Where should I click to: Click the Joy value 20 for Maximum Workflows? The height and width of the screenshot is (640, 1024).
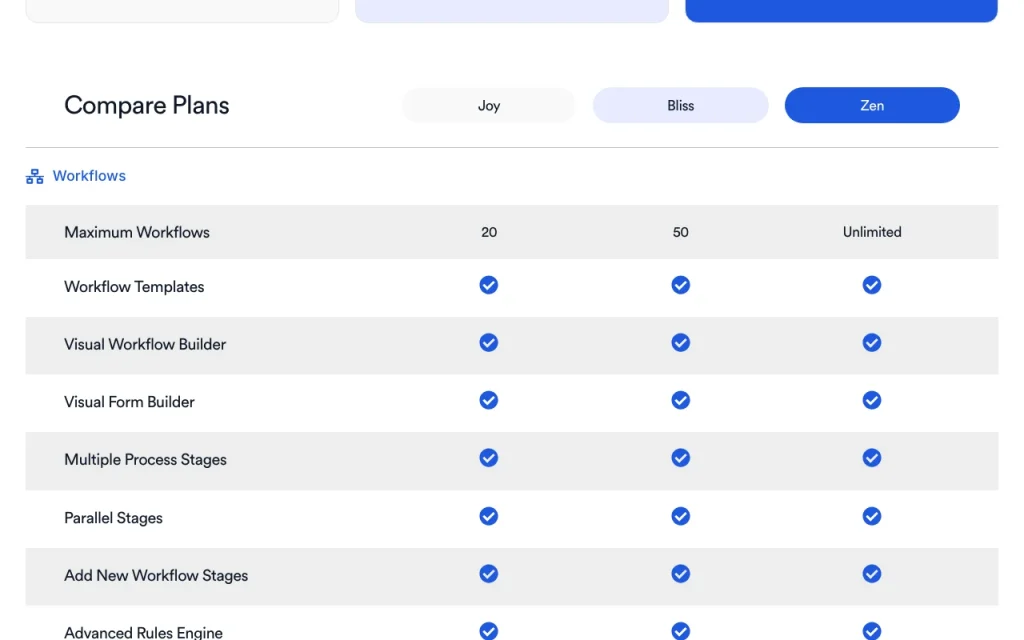click(489, 232)
